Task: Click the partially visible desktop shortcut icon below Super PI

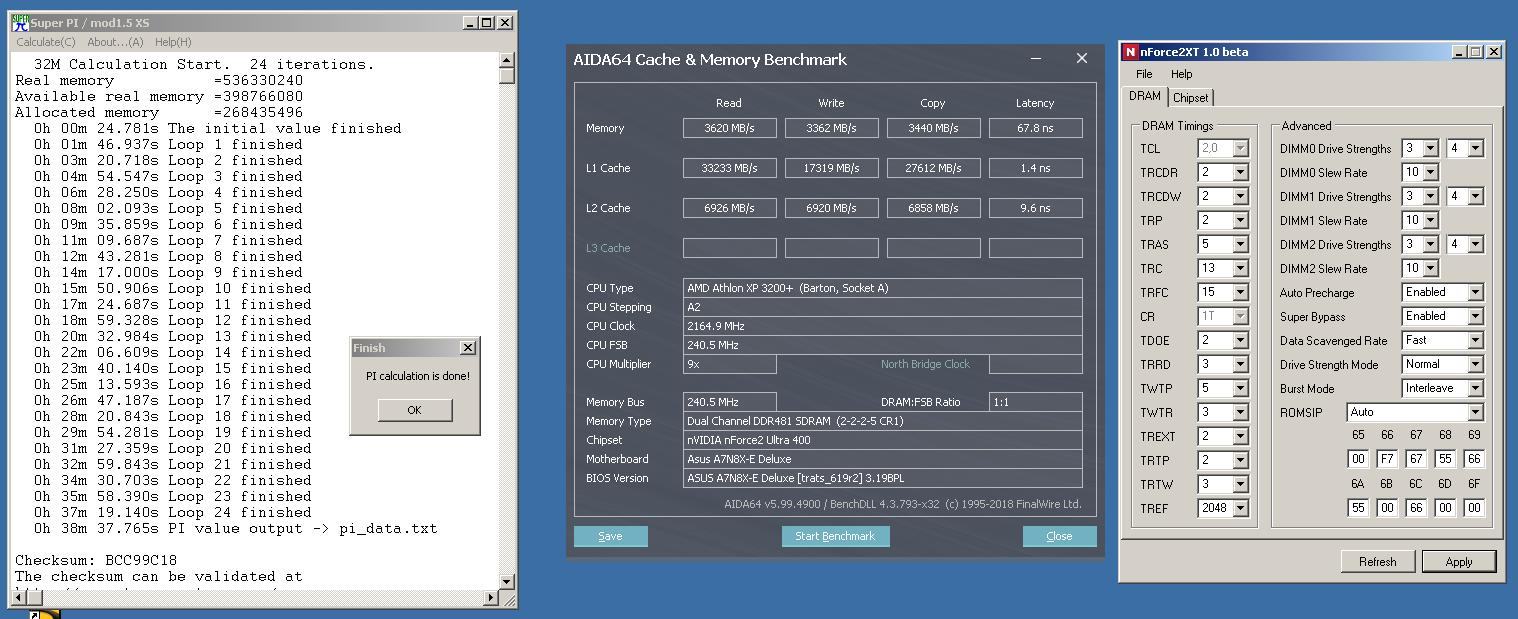Action: click(x=45, y=614)
